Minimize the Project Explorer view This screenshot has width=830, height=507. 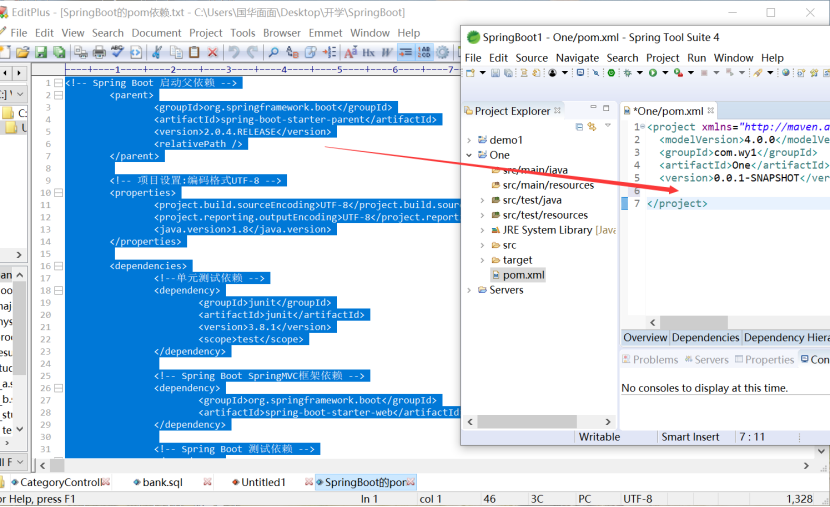pos(593,107)
